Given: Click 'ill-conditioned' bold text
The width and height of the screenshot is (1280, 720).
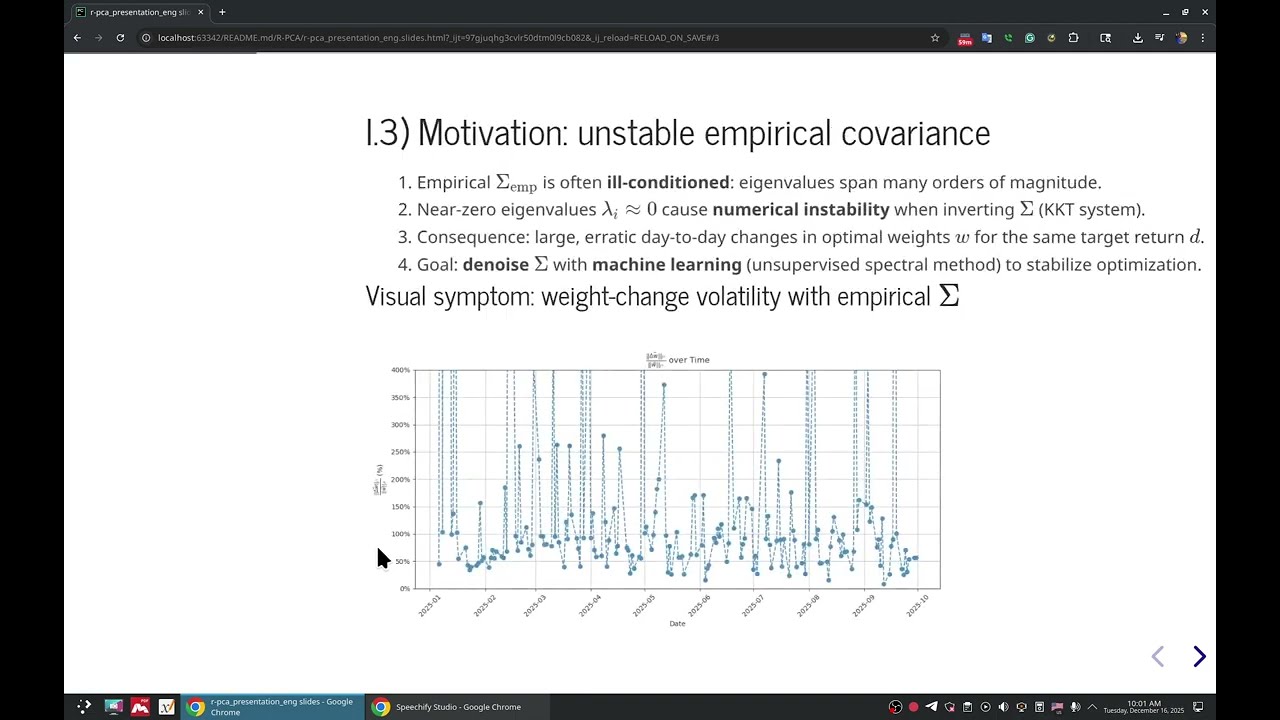Looking at the screenshot, I should (x=668, y=182).
